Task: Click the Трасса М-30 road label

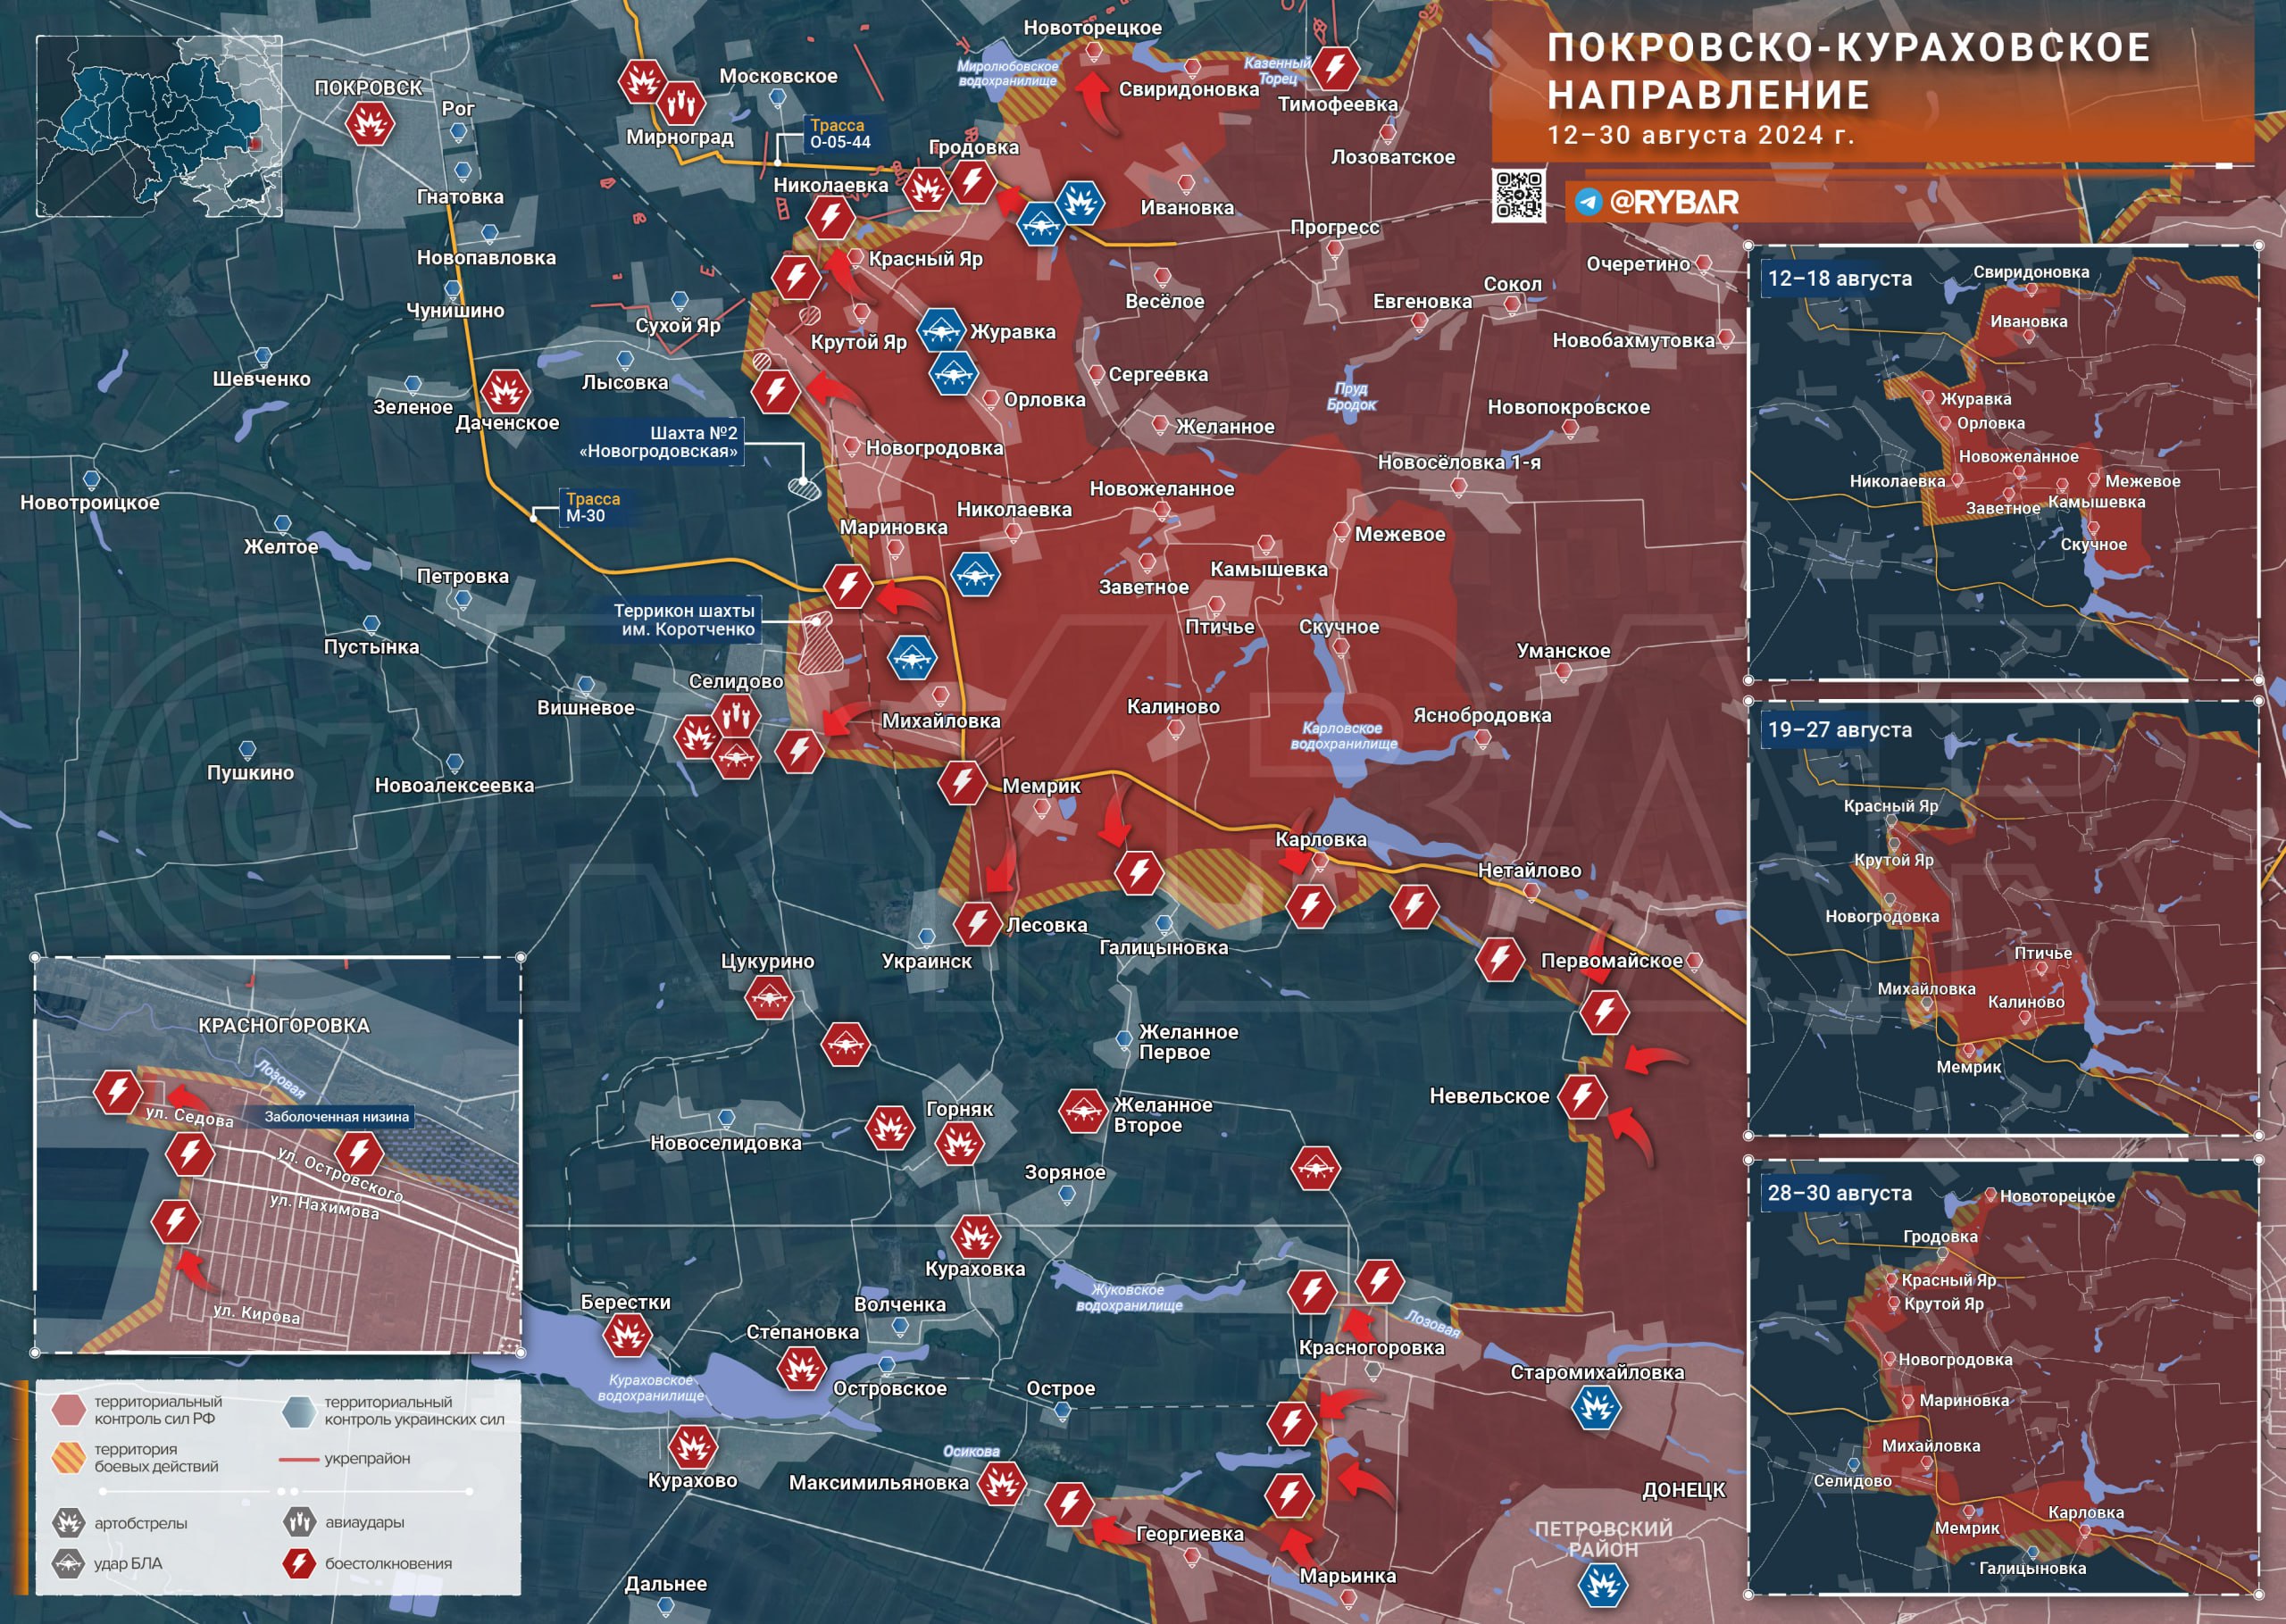Action: 592,507
